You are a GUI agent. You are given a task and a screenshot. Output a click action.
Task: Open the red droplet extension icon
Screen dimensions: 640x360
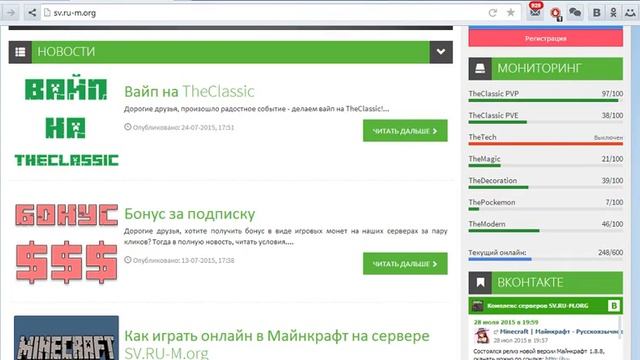pos(556,13)
